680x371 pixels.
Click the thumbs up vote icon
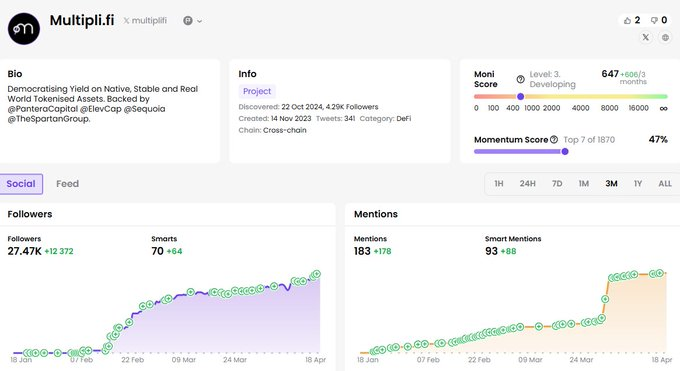(x=627, y=20)
